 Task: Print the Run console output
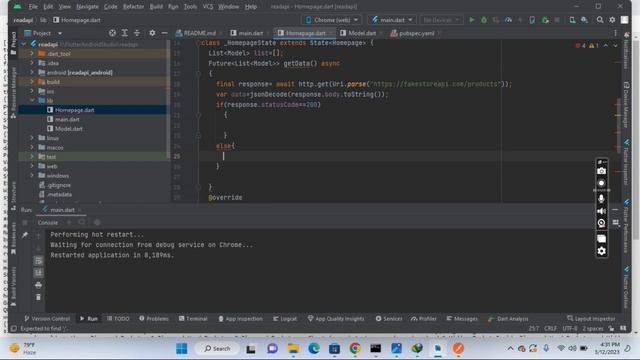click(x=38, y=285)
